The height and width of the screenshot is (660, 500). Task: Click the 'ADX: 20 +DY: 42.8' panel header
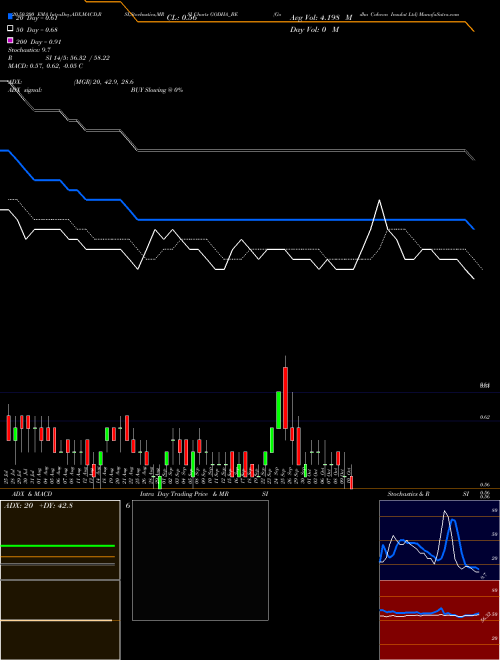tap(38, 506)
